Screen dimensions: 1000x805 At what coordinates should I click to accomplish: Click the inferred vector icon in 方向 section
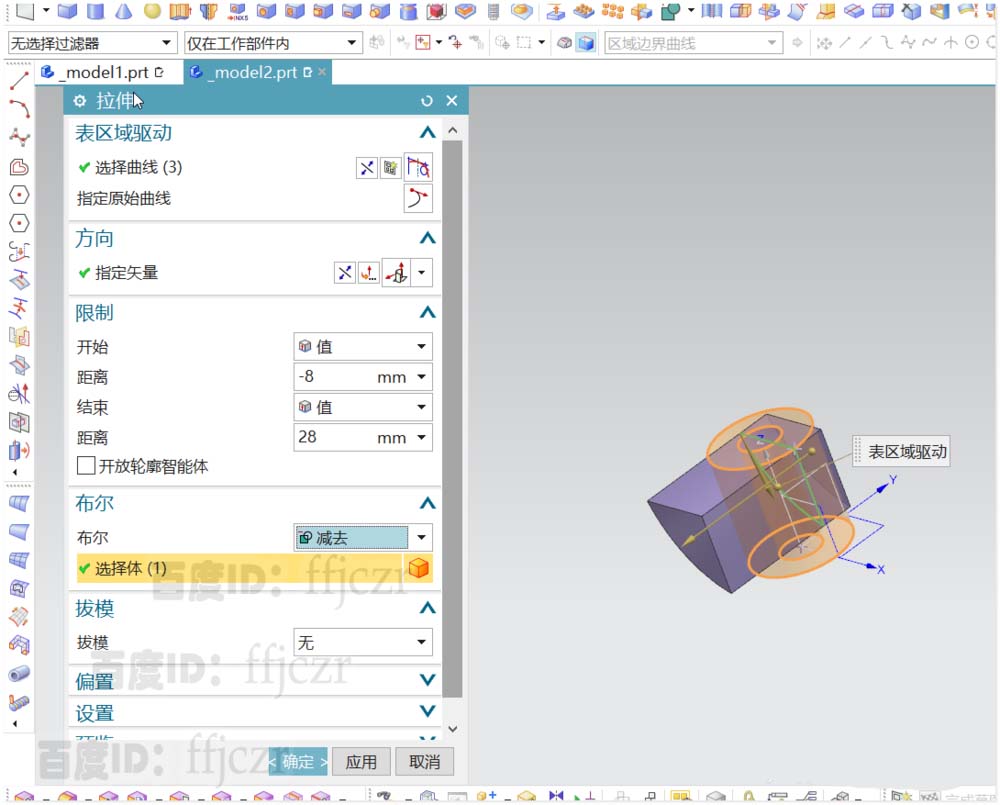tap(397, 273)
